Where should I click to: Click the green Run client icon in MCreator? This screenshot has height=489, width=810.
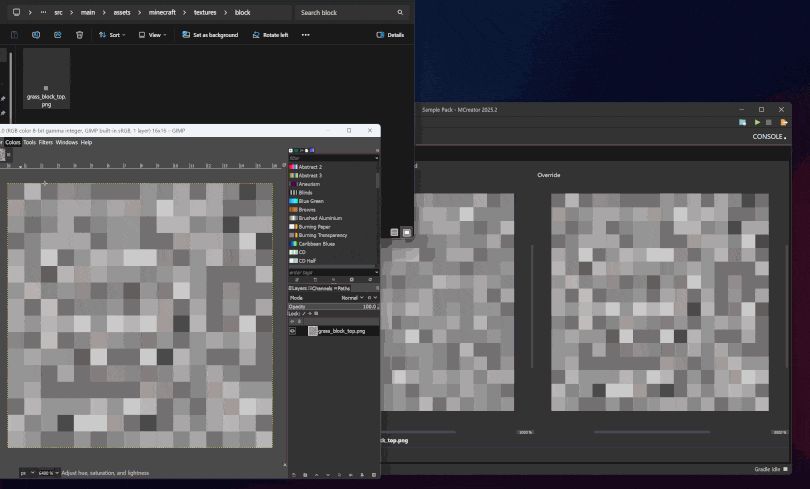point(757,122)
